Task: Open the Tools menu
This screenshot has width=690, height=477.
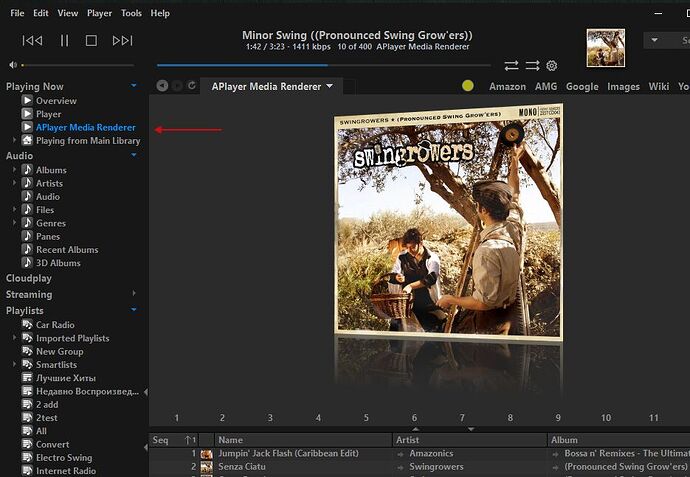Action: point(131,13)
